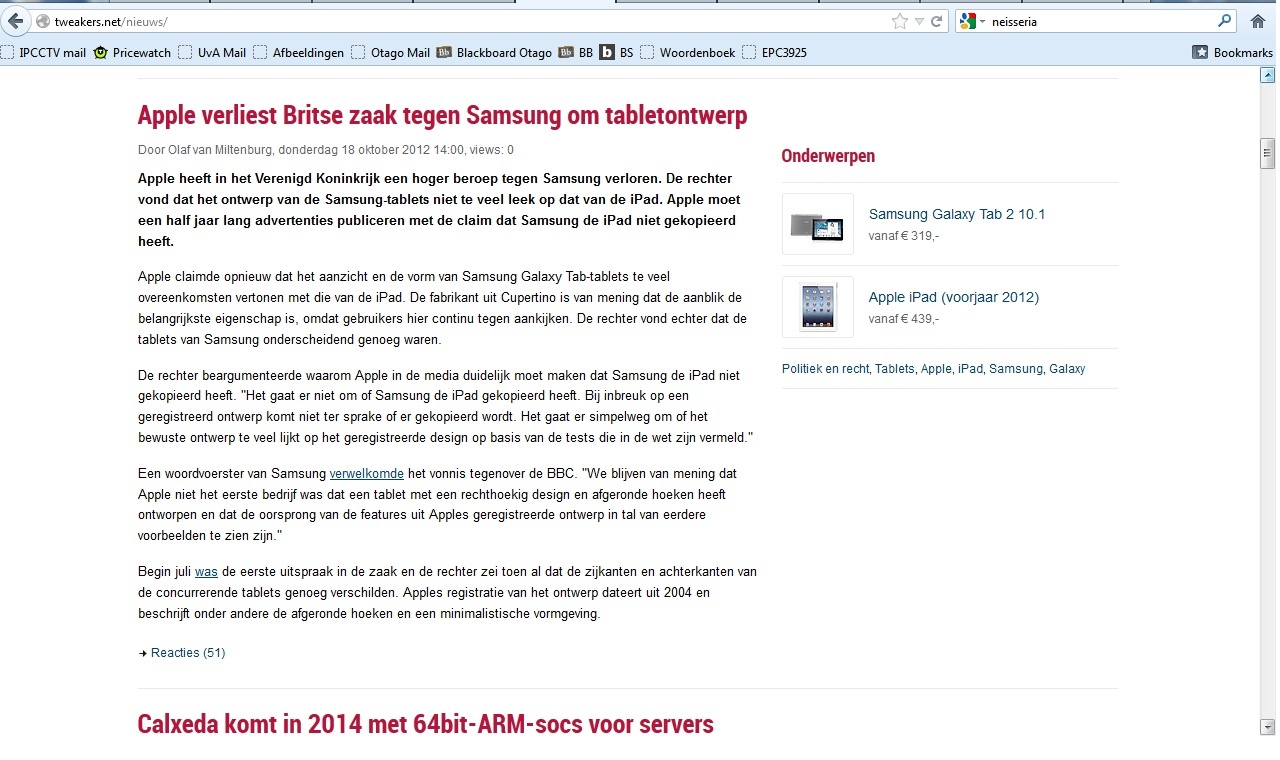Click the search magnifier icon

click(x=1225, y=21)
